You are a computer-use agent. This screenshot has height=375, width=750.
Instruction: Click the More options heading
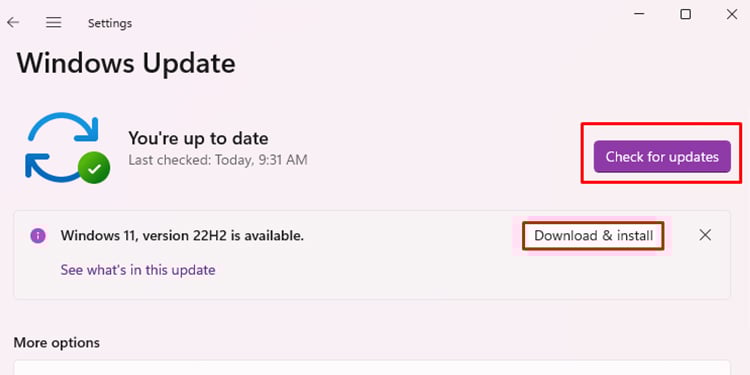56,342
